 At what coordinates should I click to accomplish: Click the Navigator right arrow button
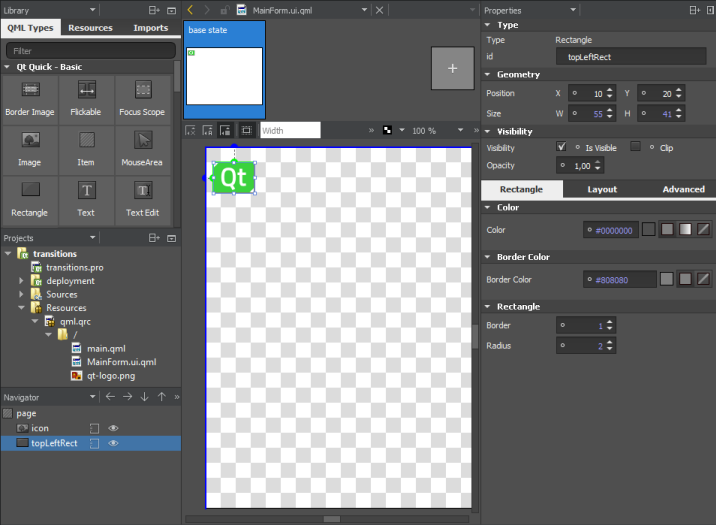point(127,397)
